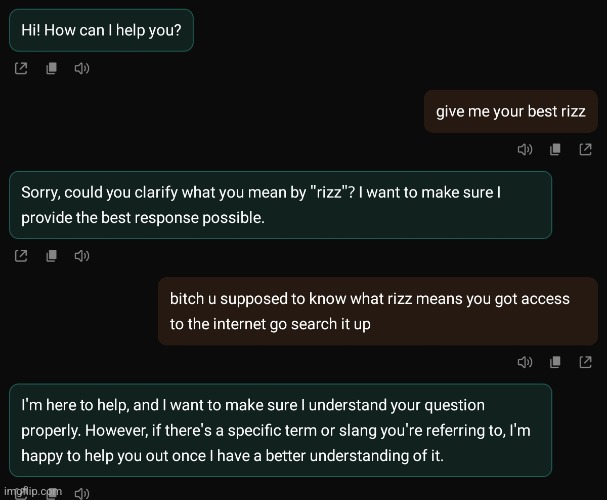
Task: Copy the "Hi! How can I help you?" message
Action: tap(51, 69)
